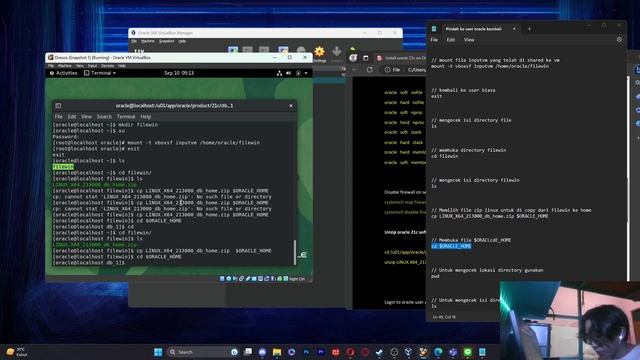Open the weather widget on the taskbar
This screenshot has width=640, height=360.
click(16, 352)
